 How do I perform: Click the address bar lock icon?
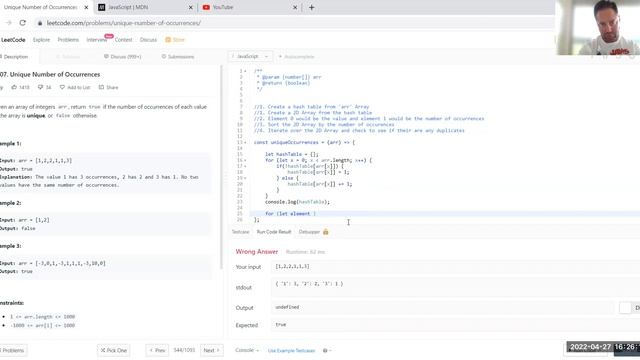(40, 23)
